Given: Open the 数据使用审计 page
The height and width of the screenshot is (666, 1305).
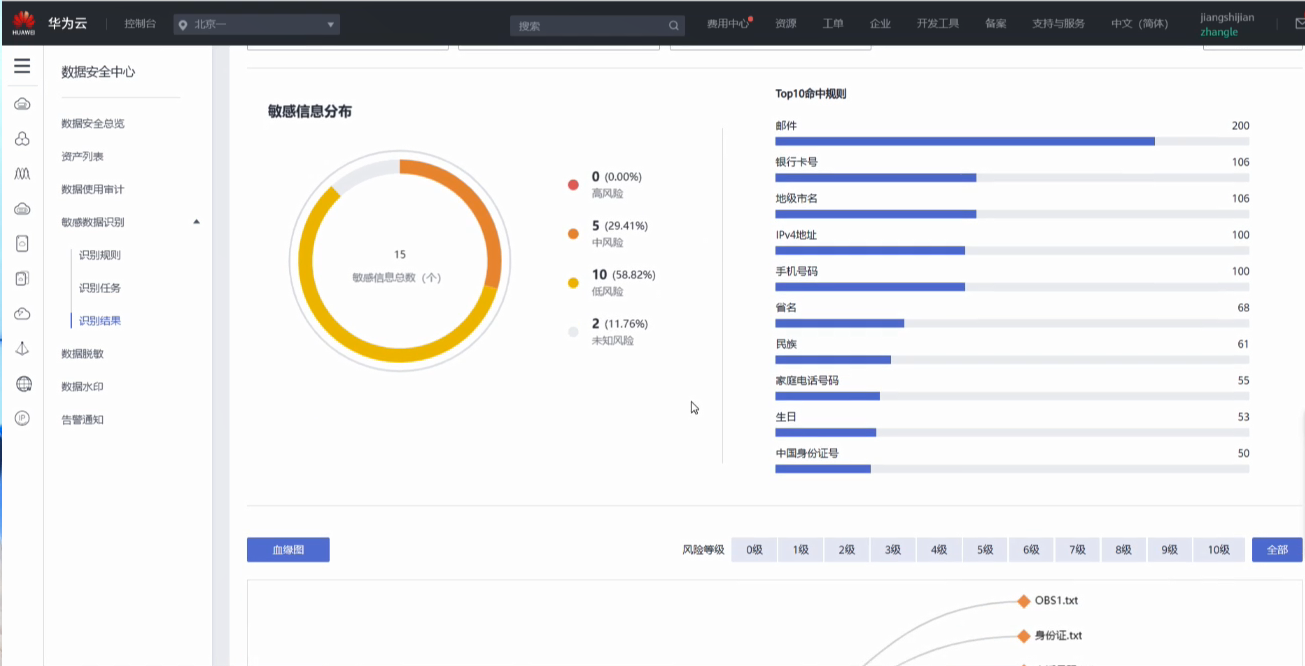Looking at the screenshot, I should coord(93,190).
